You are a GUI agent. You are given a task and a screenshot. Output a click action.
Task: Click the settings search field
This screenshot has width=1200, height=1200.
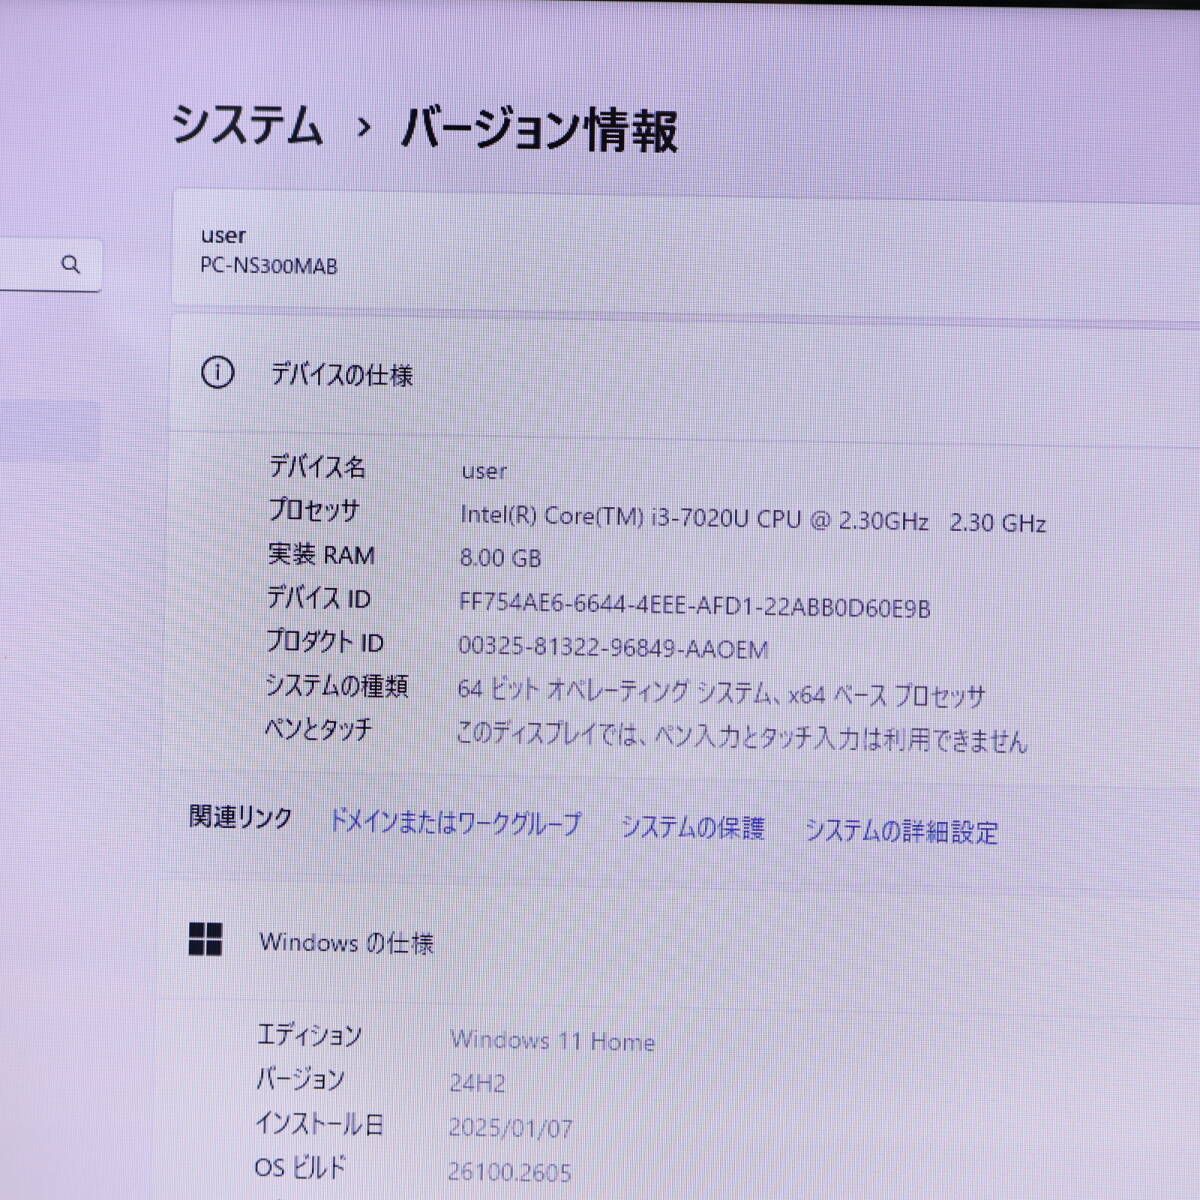pos(50,265)
